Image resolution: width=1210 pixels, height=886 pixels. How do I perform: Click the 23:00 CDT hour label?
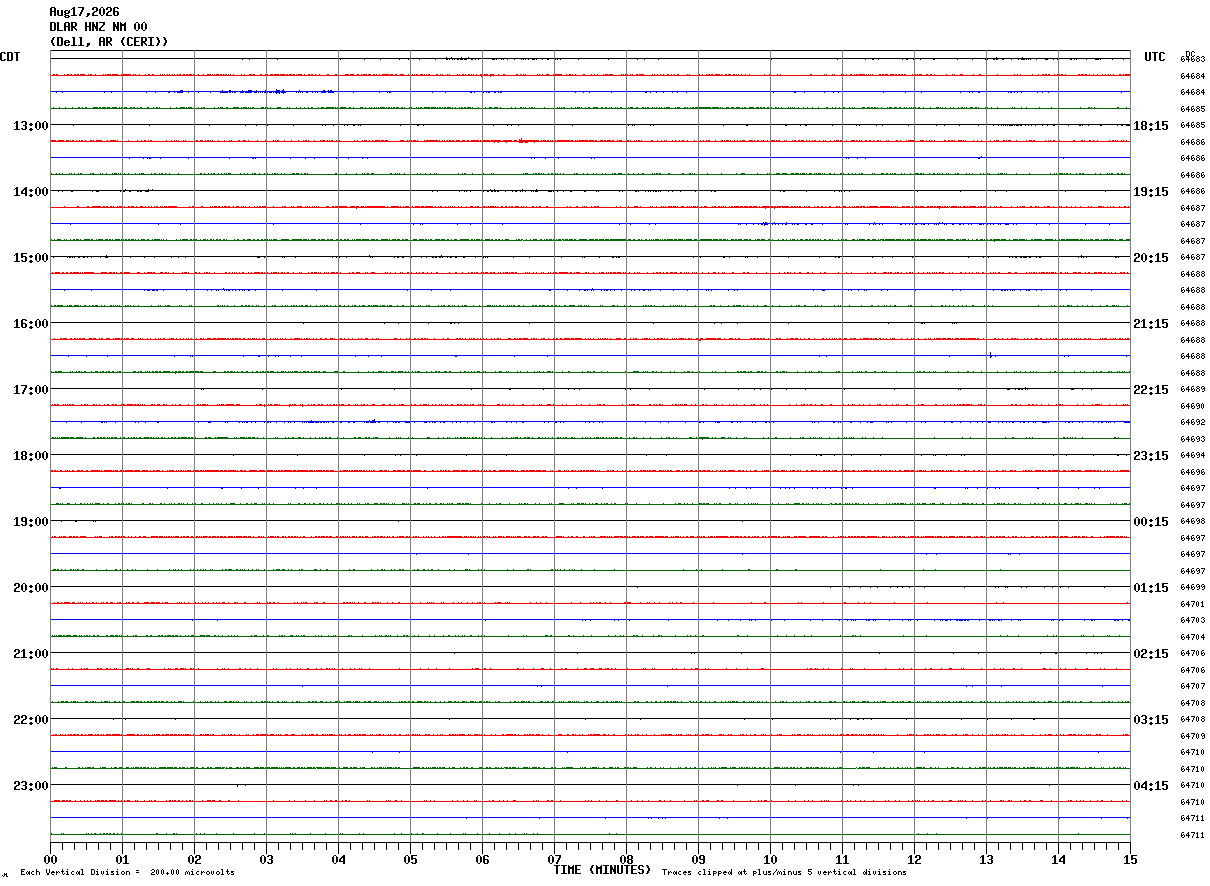pyautogui.click(x=30, y=786)
